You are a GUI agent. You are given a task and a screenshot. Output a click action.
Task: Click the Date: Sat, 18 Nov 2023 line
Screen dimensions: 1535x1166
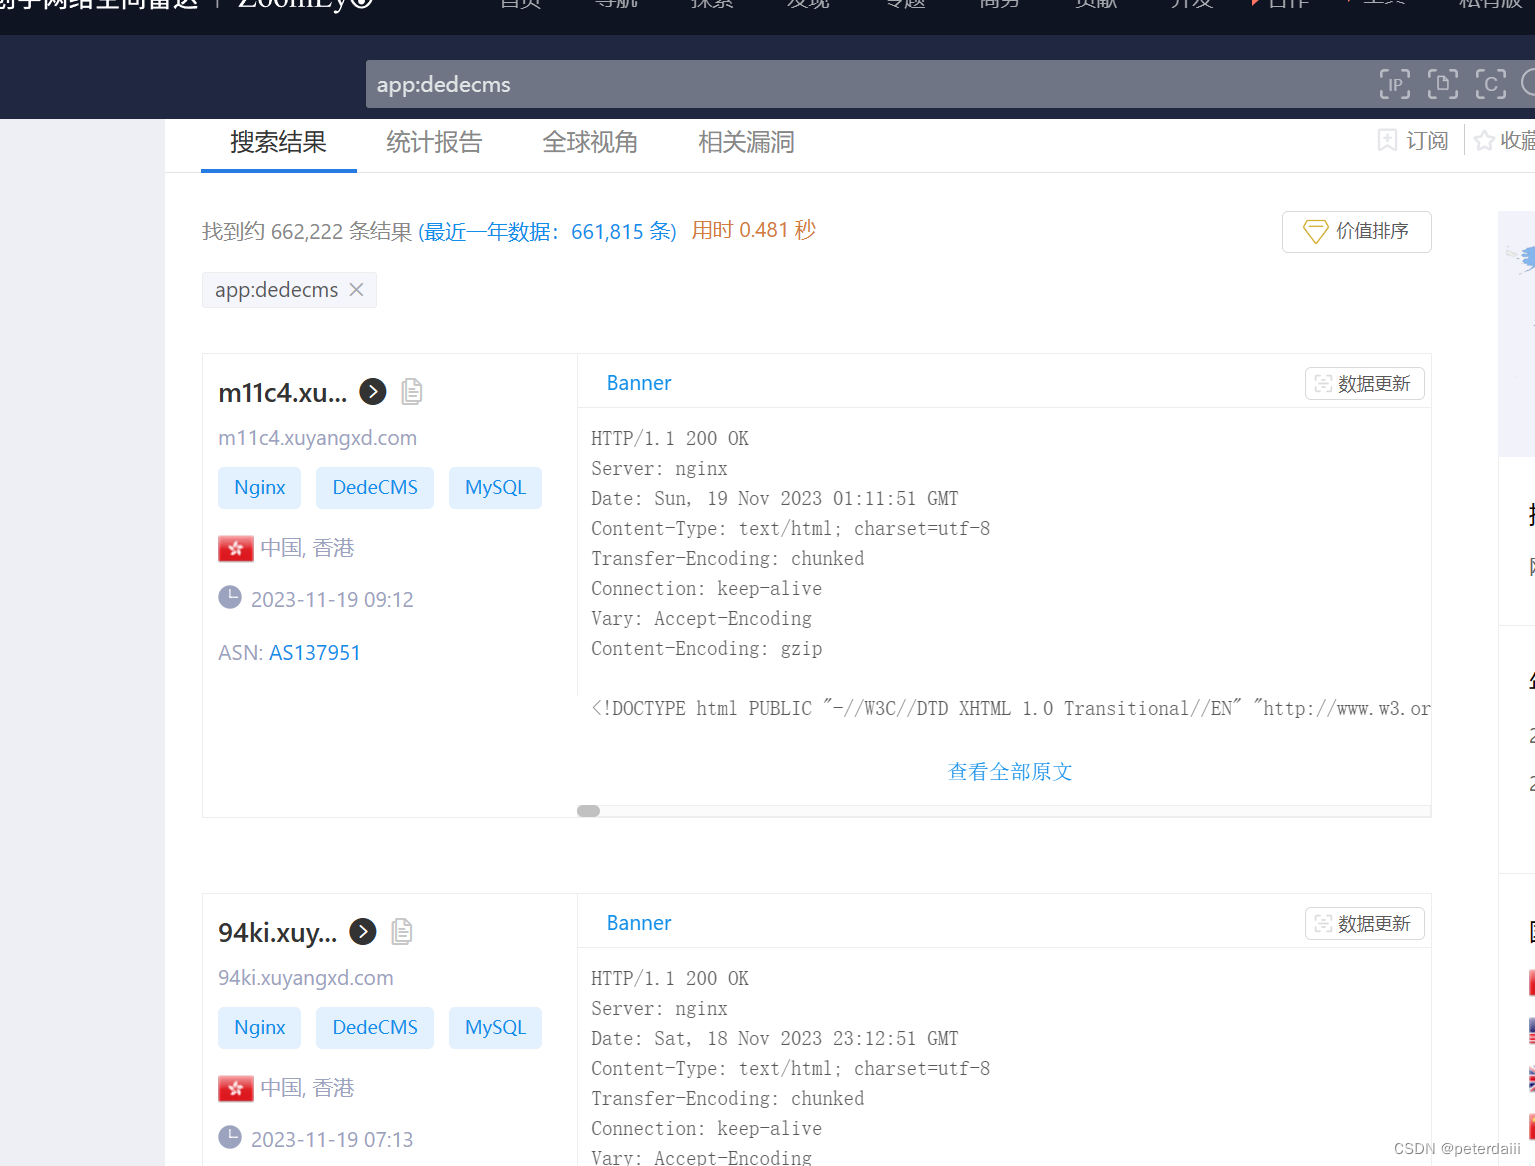coord(775,1038)
